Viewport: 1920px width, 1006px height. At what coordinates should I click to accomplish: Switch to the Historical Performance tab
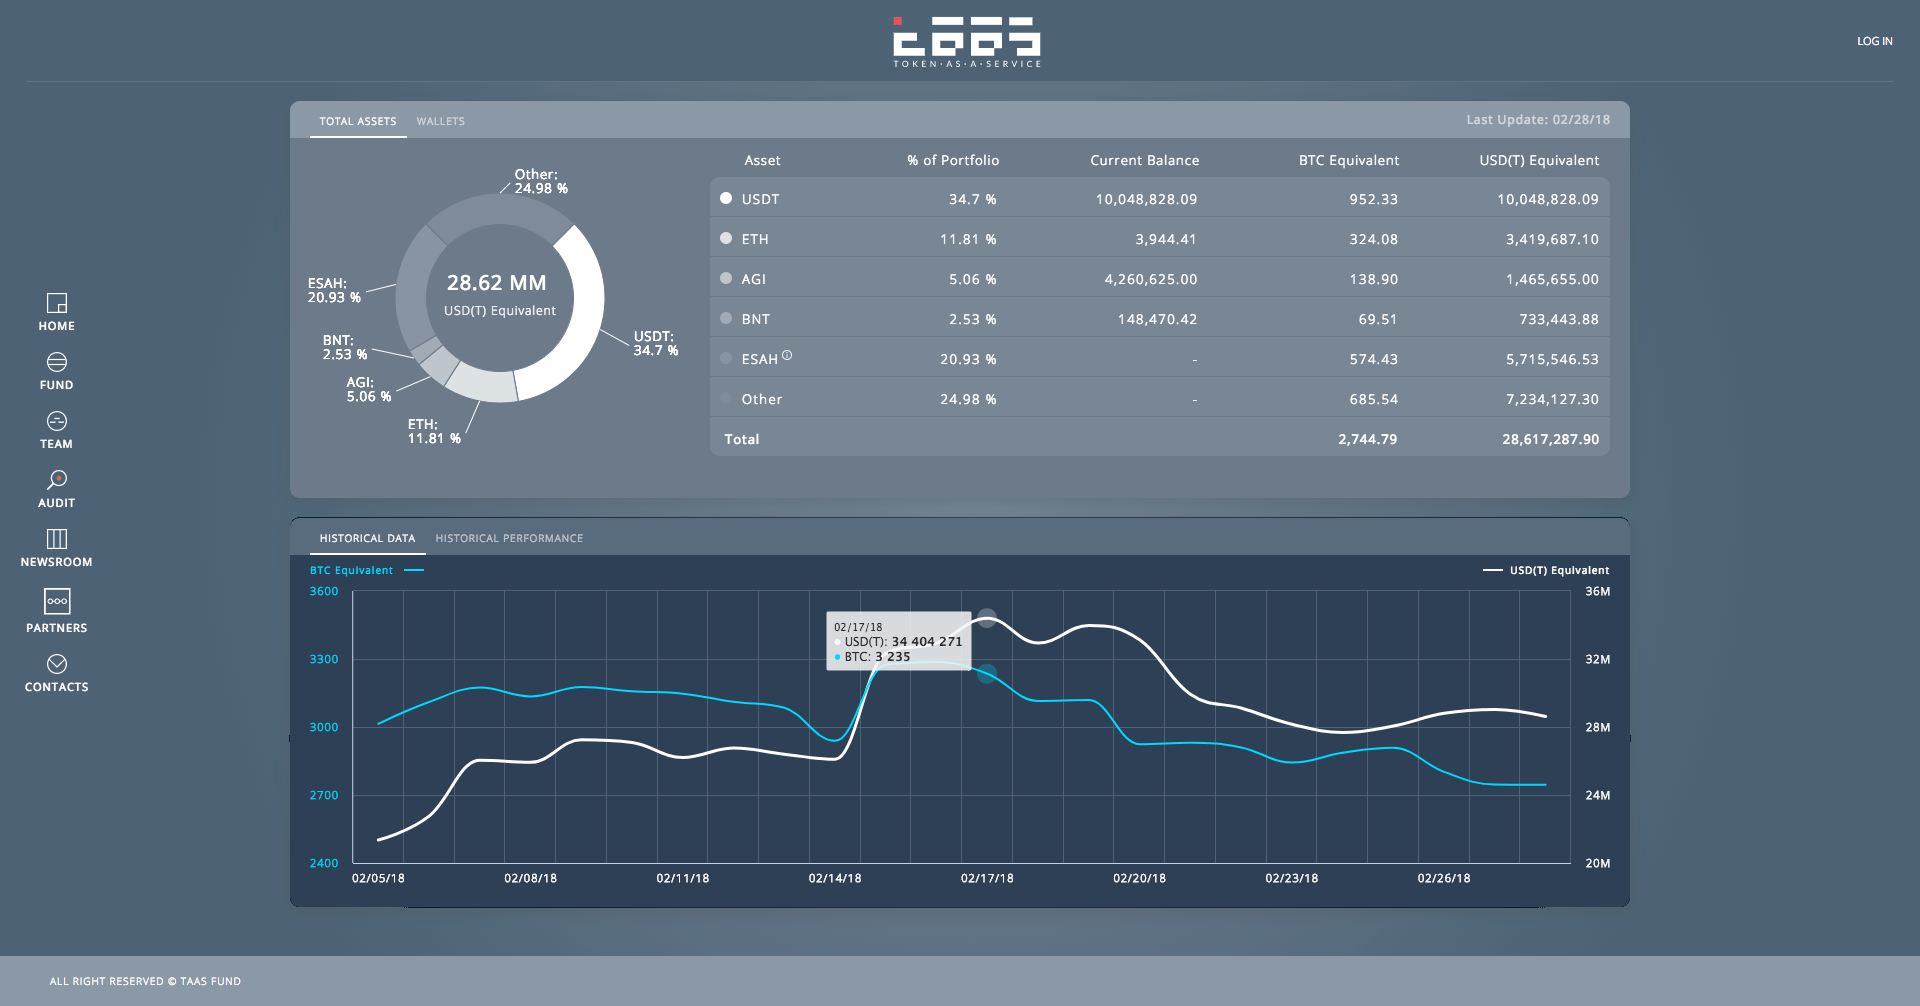pos(509,538)
